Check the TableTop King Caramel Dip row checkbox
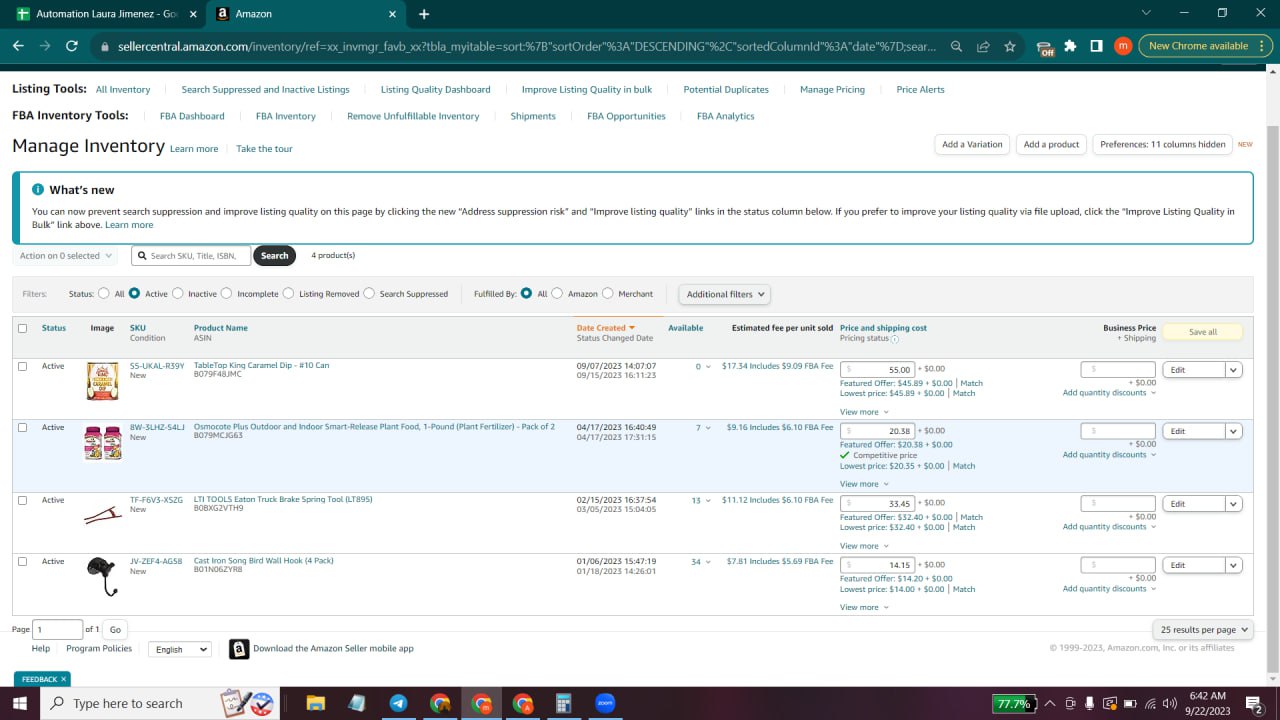This screenshot has height=720, width=1280. click(23, 366)
